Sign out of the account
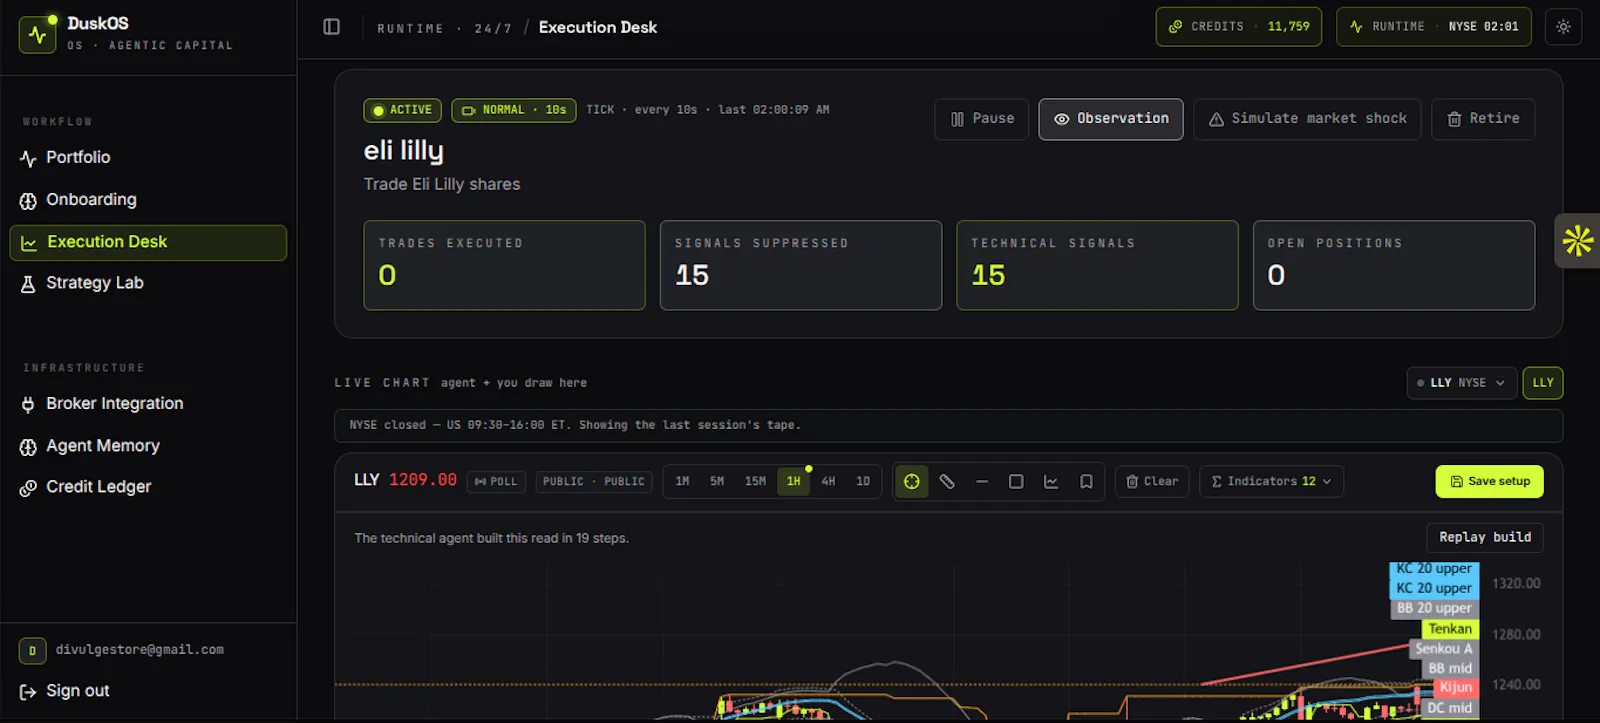 [x=65, y=691]
